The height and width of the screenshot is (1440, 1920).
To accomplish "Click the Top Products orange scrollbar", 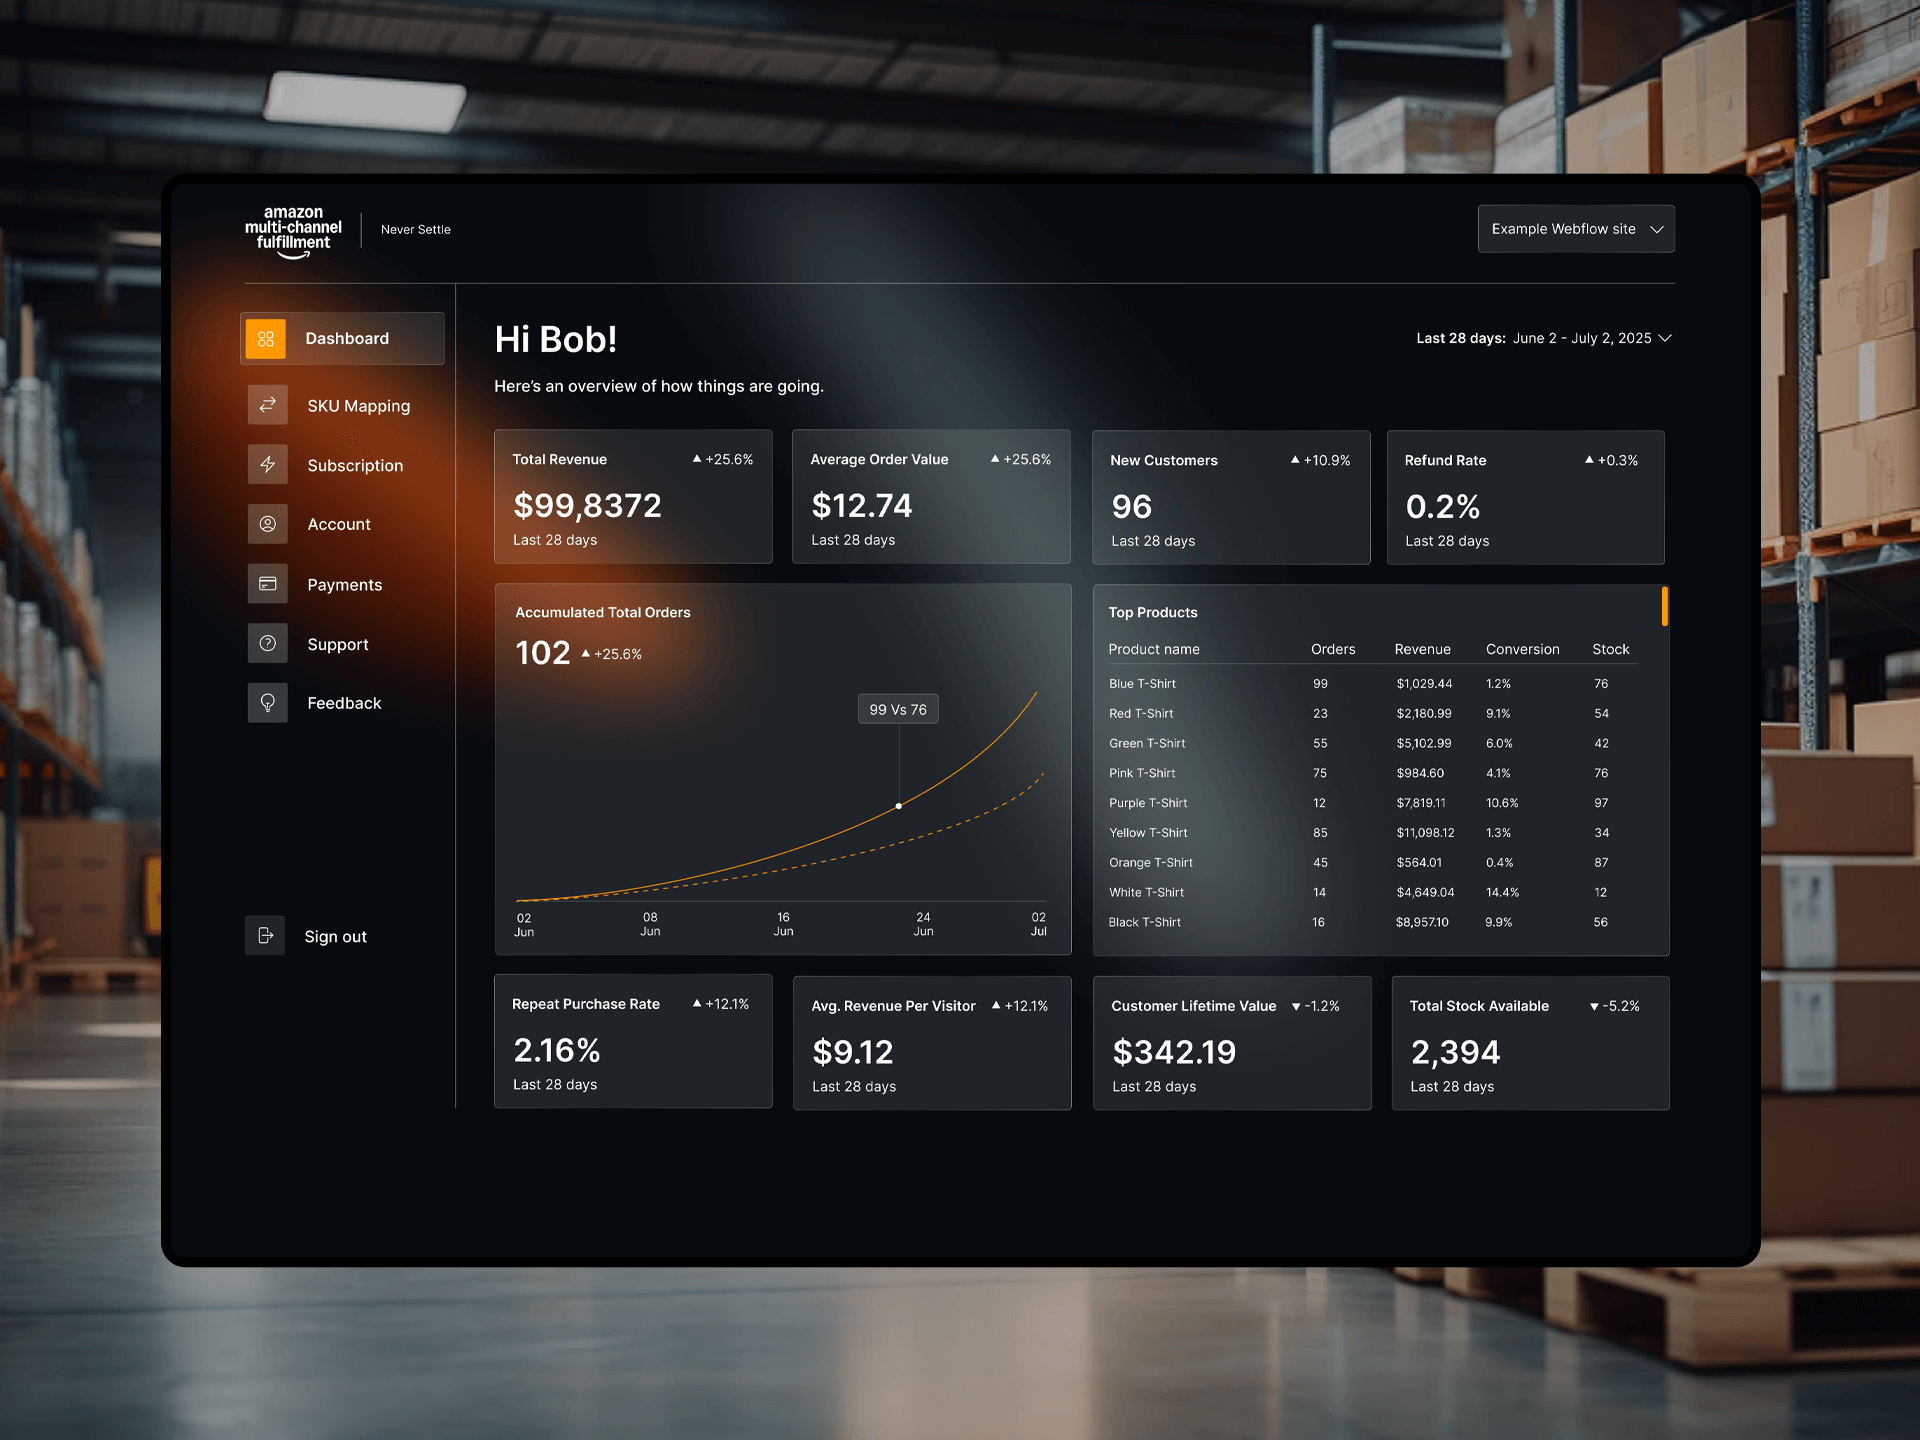I will coord(1665,606).
